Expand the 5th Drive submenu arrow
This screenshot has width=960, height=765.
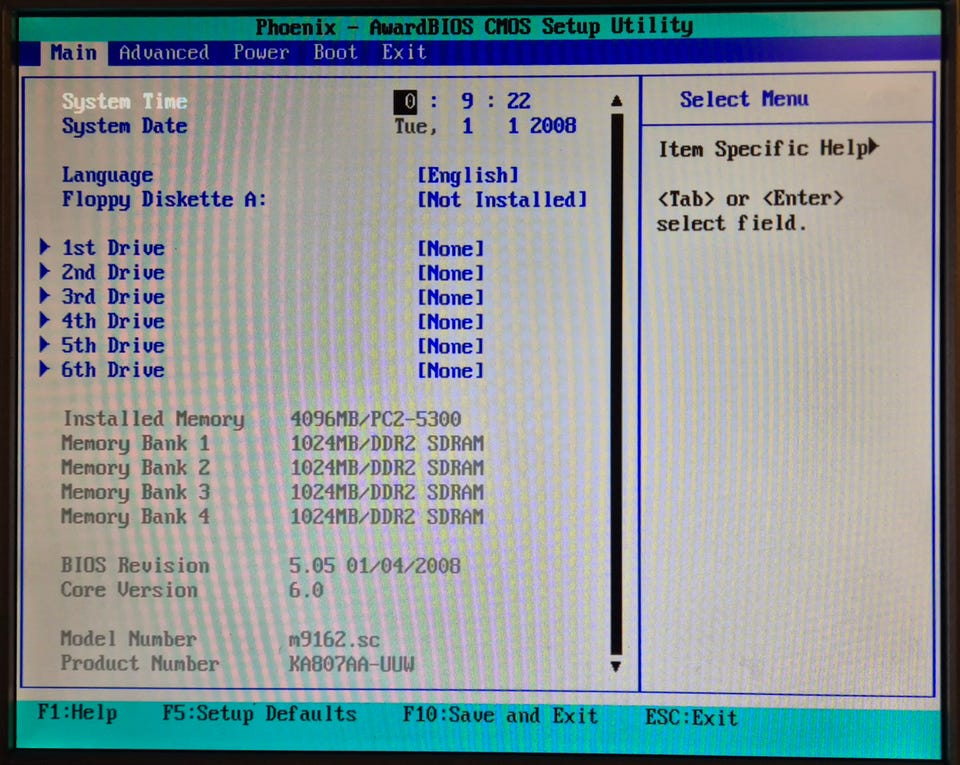click(x=45, y=345)
